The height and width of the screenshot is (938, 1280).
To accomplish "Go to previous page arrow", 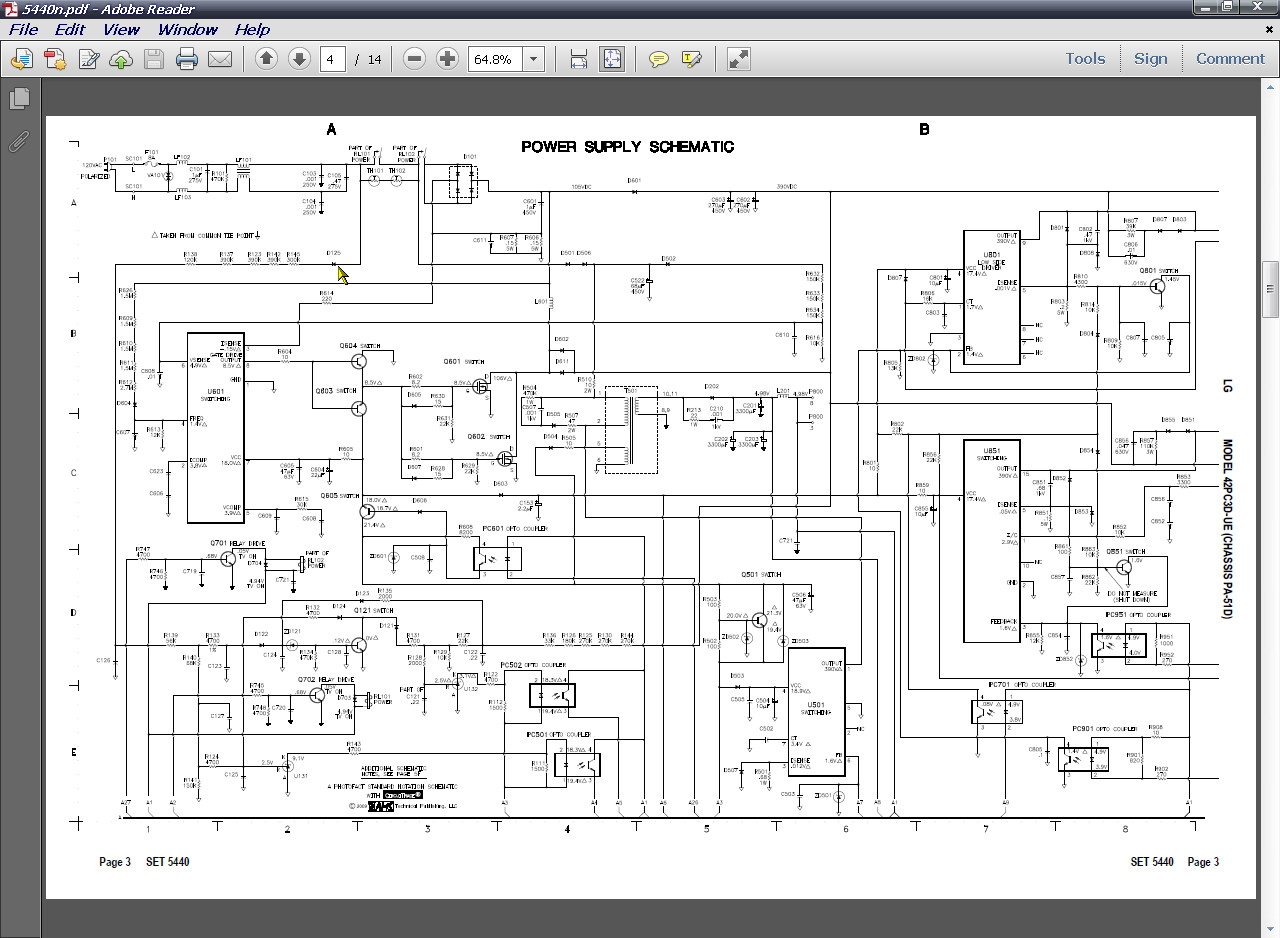I will coord(266,59).
